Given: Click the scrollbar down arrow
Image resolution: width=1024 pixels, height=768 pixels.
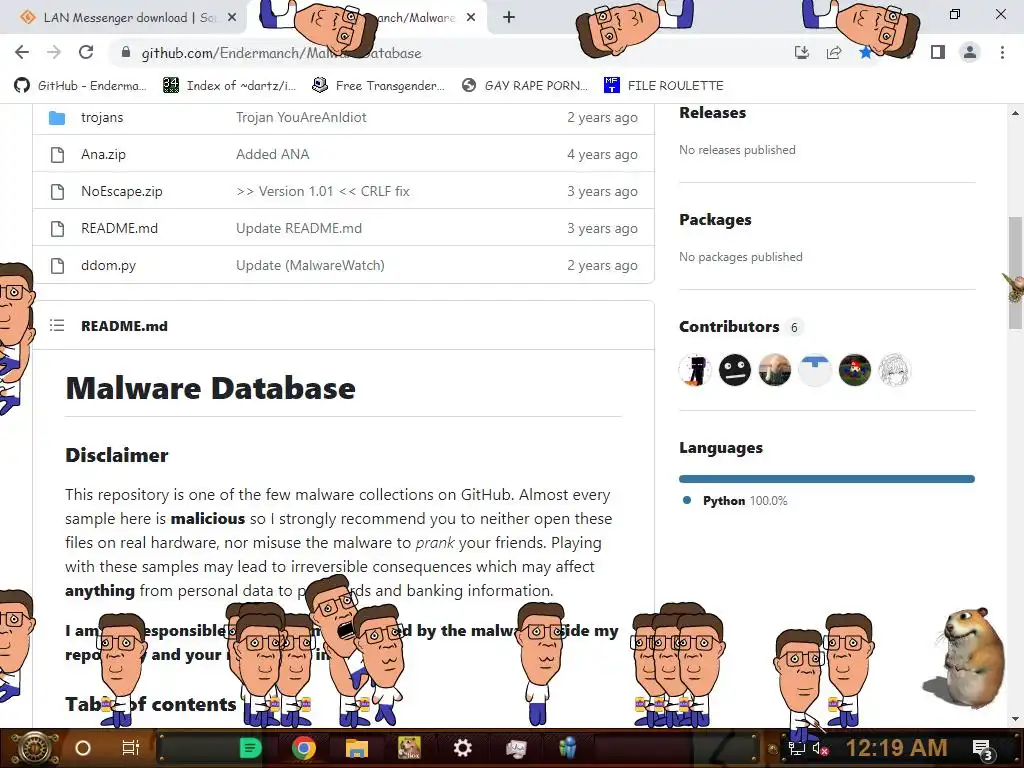Looking at the screenshot, I should [1015, 719].
